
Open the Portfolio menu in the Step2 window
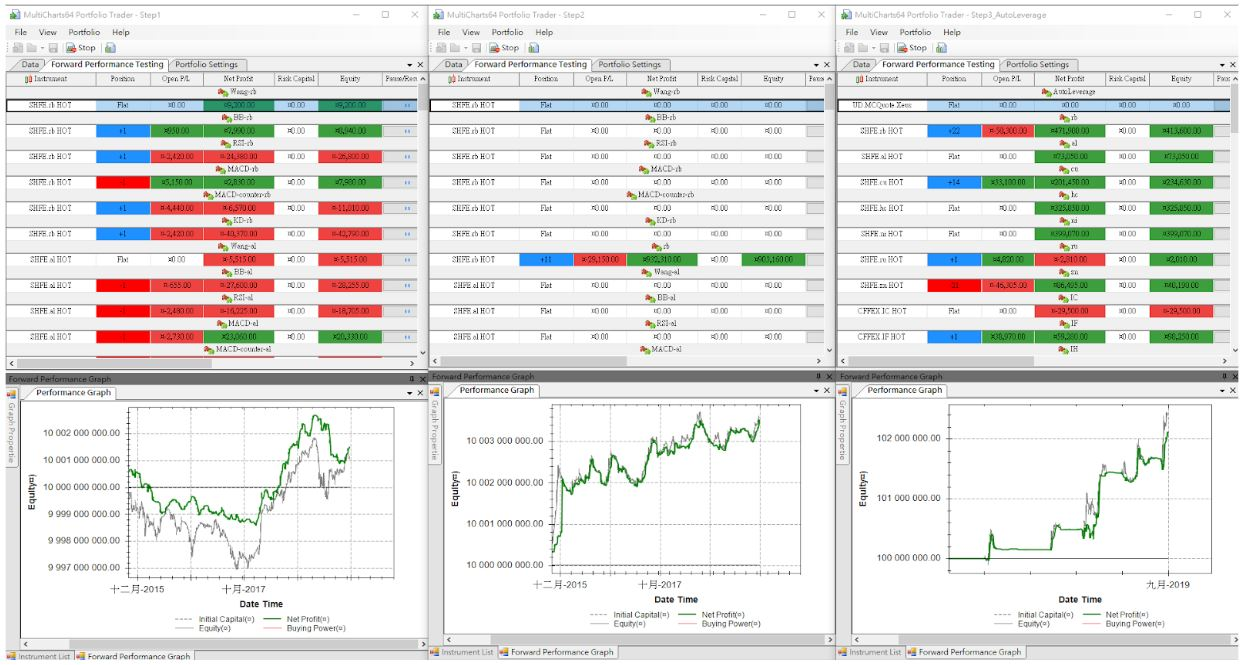[x=507, y=32]
